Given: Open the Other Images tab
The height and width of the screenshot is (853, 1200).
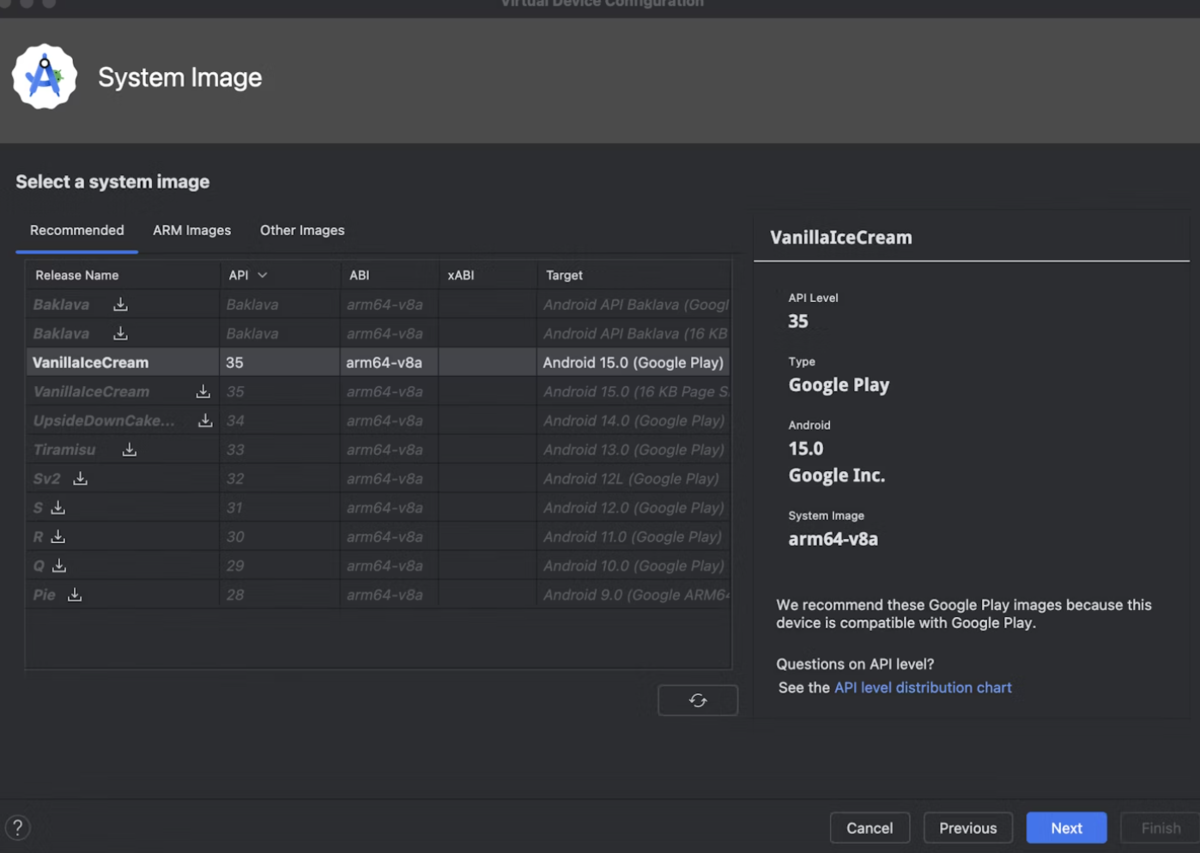Looking at the screenshot, I should (302, 230).
